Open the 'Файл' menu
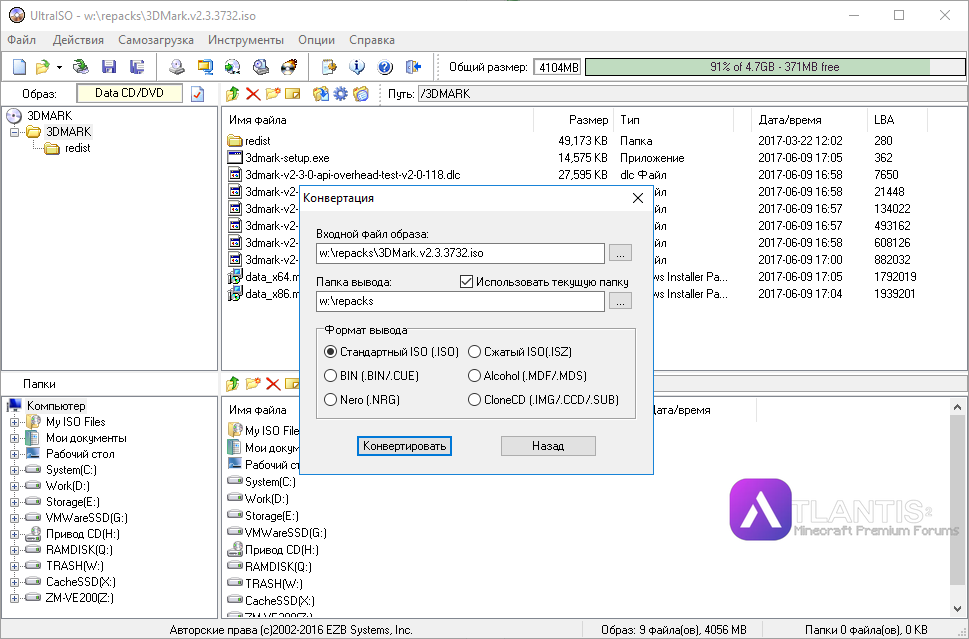The height and width of the screenshot is (639, 969). point(22,40)
